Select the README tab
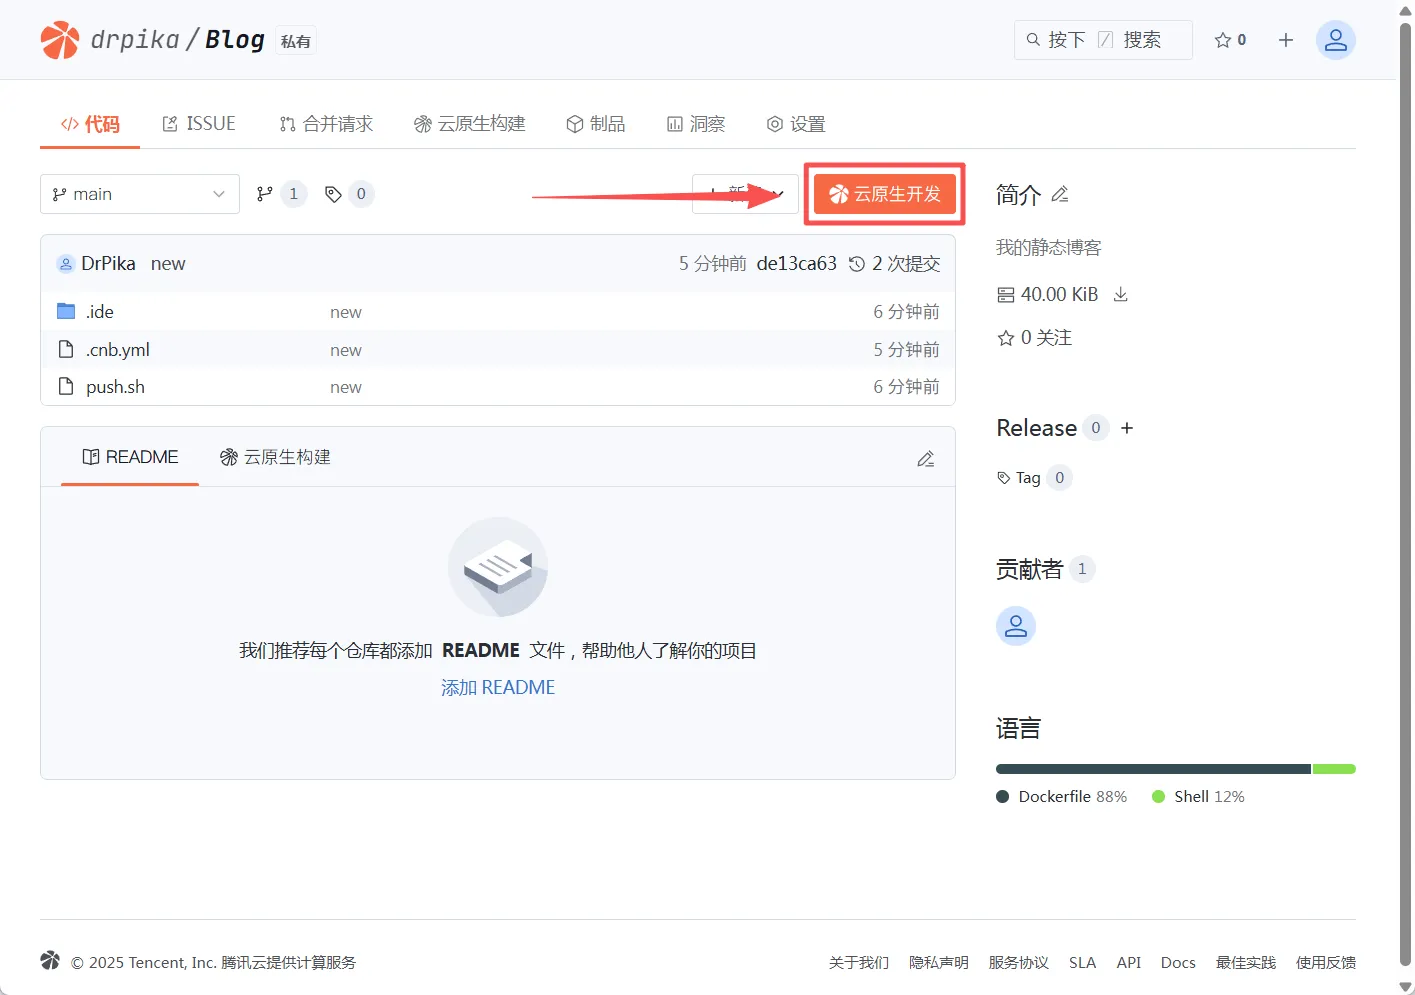 pos(130,457)
